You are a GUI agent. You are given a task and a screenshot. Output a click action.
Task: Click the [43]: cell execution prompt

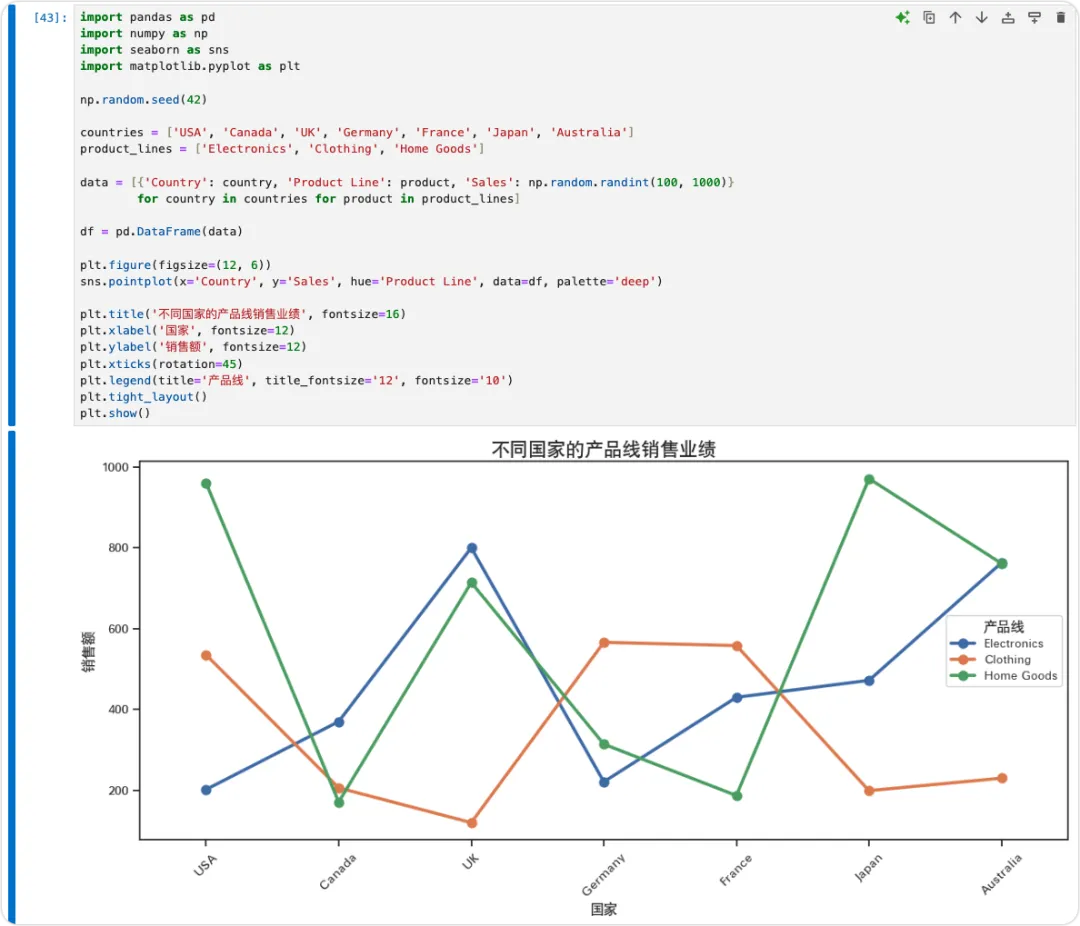point(50,18)
